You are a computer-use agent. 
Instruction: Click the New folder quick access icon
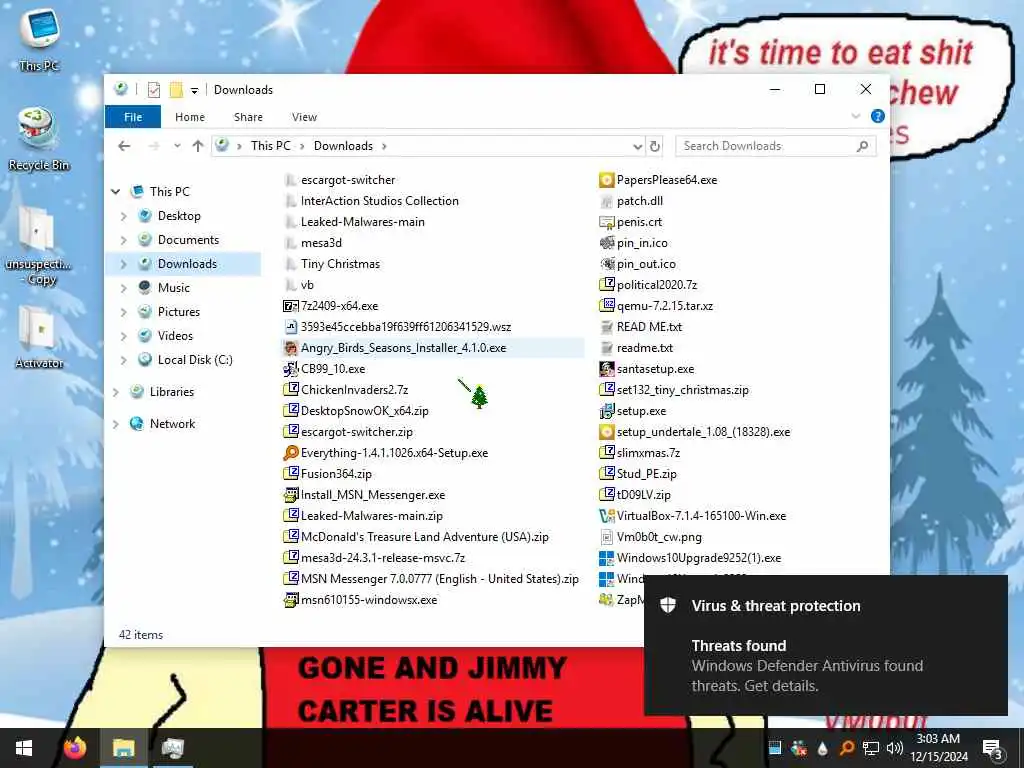(x=176, y=89)
